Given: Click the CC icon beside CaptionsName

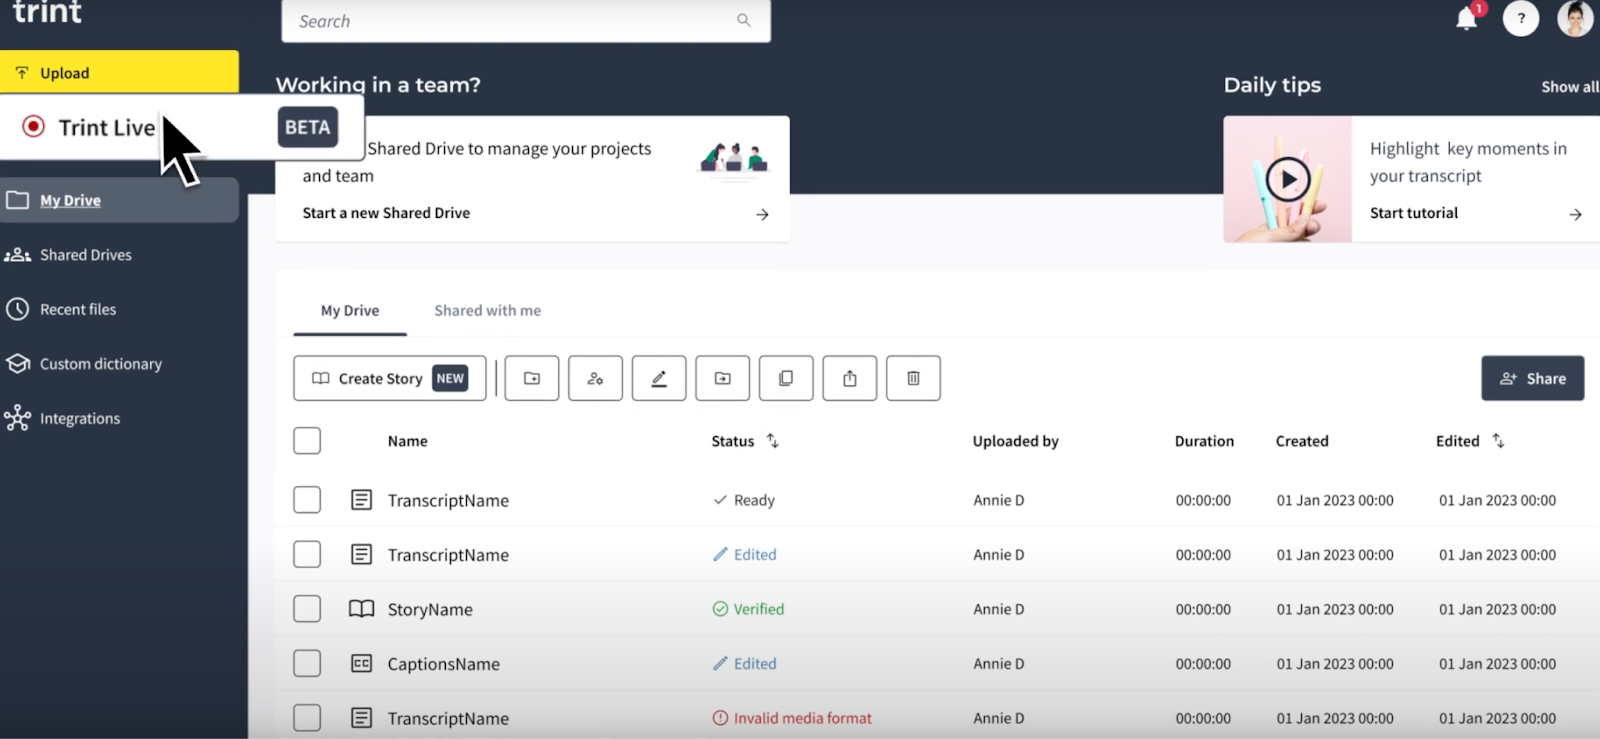Looking at the screenshot, I should 362,663.
